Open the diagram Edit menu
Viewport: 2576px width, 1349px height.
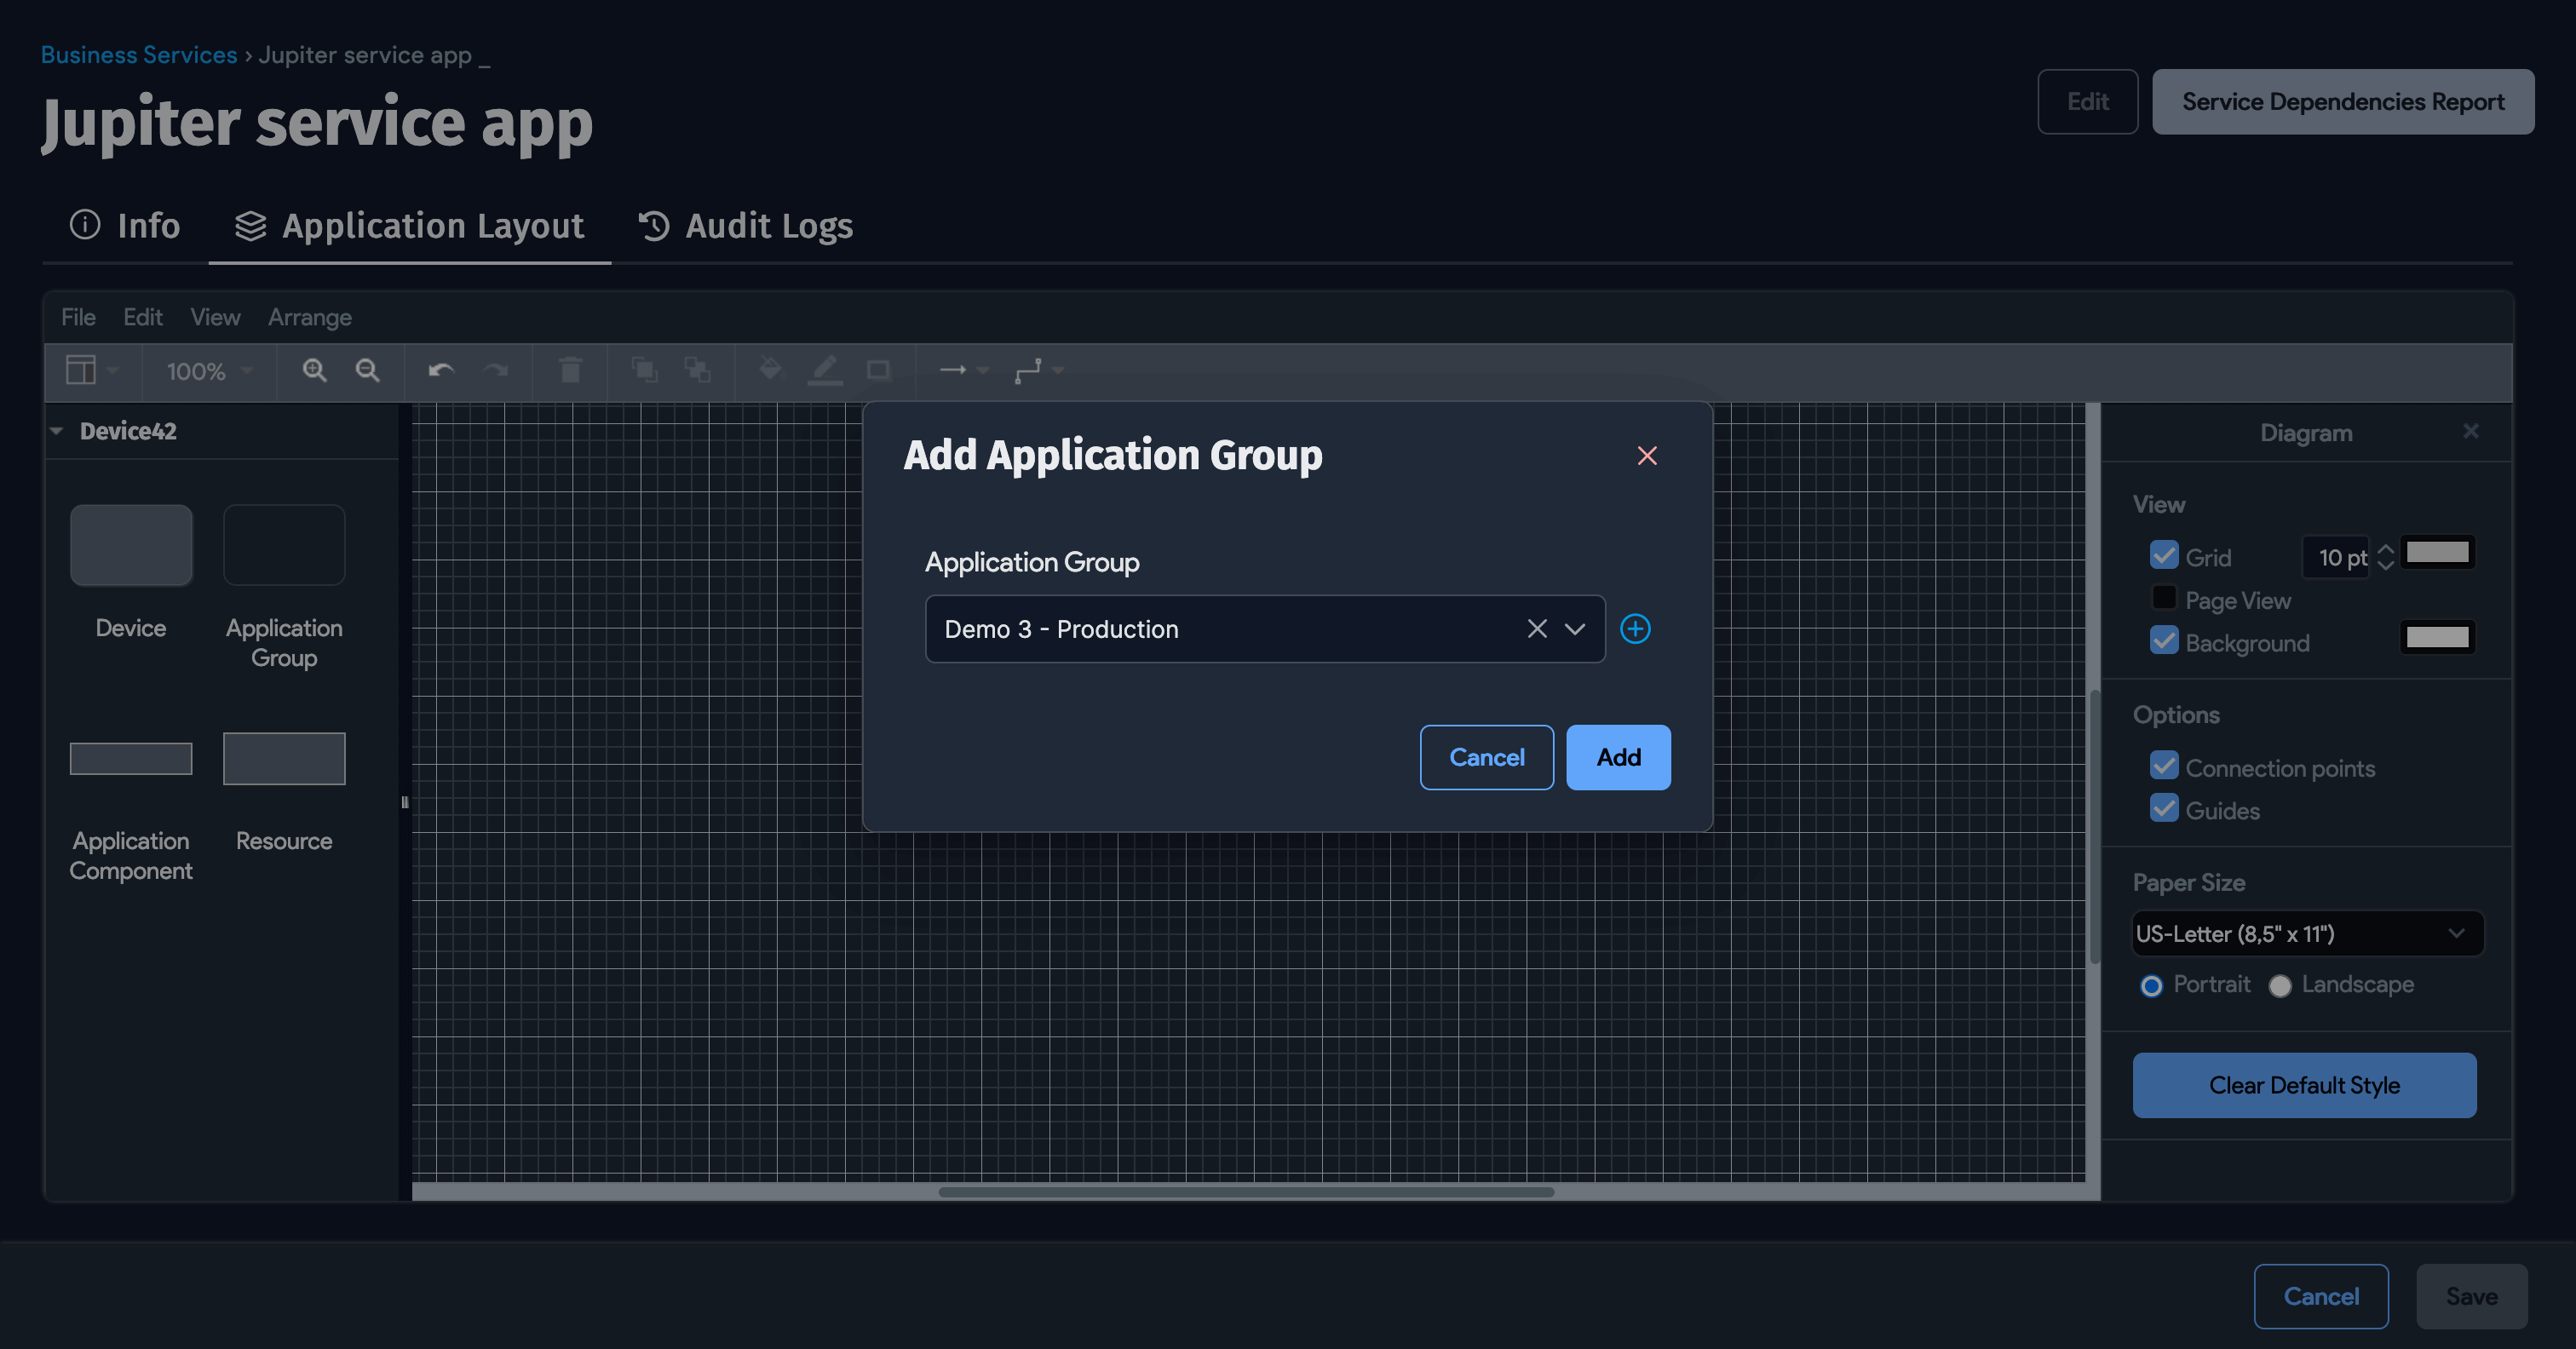tap(142, 317)
